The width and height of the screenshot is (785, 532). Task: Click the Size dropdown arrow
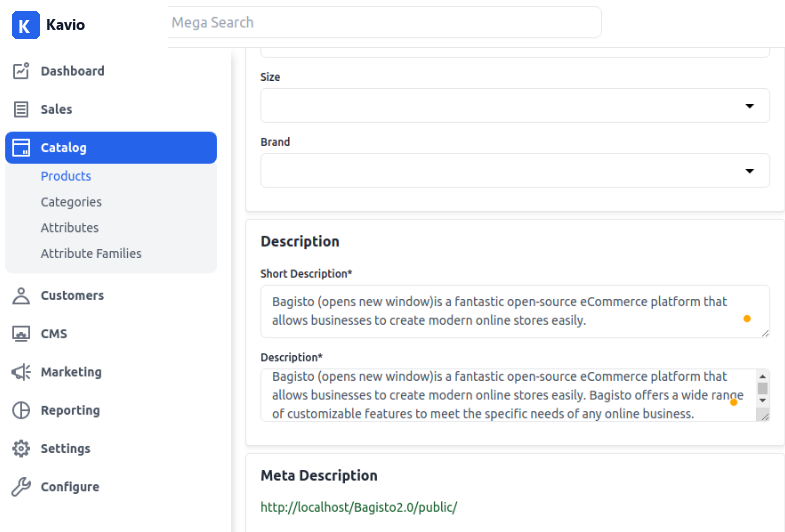[749, 106]
